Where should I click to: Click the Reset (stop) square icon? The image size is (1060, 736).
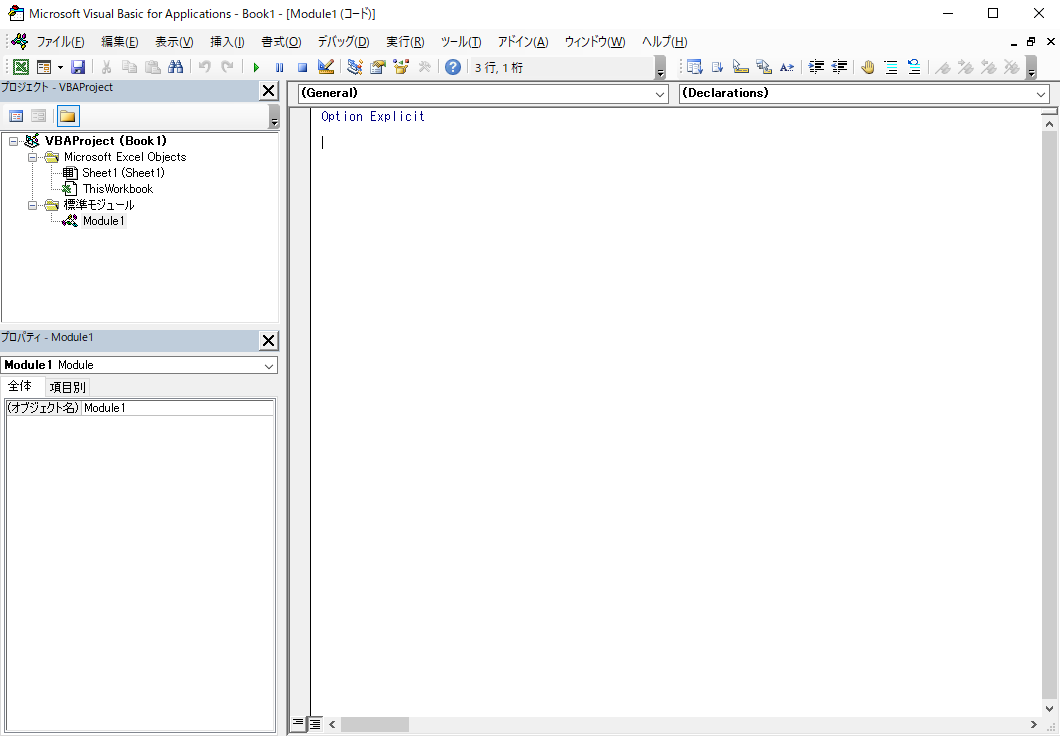(x=302, y=67)
